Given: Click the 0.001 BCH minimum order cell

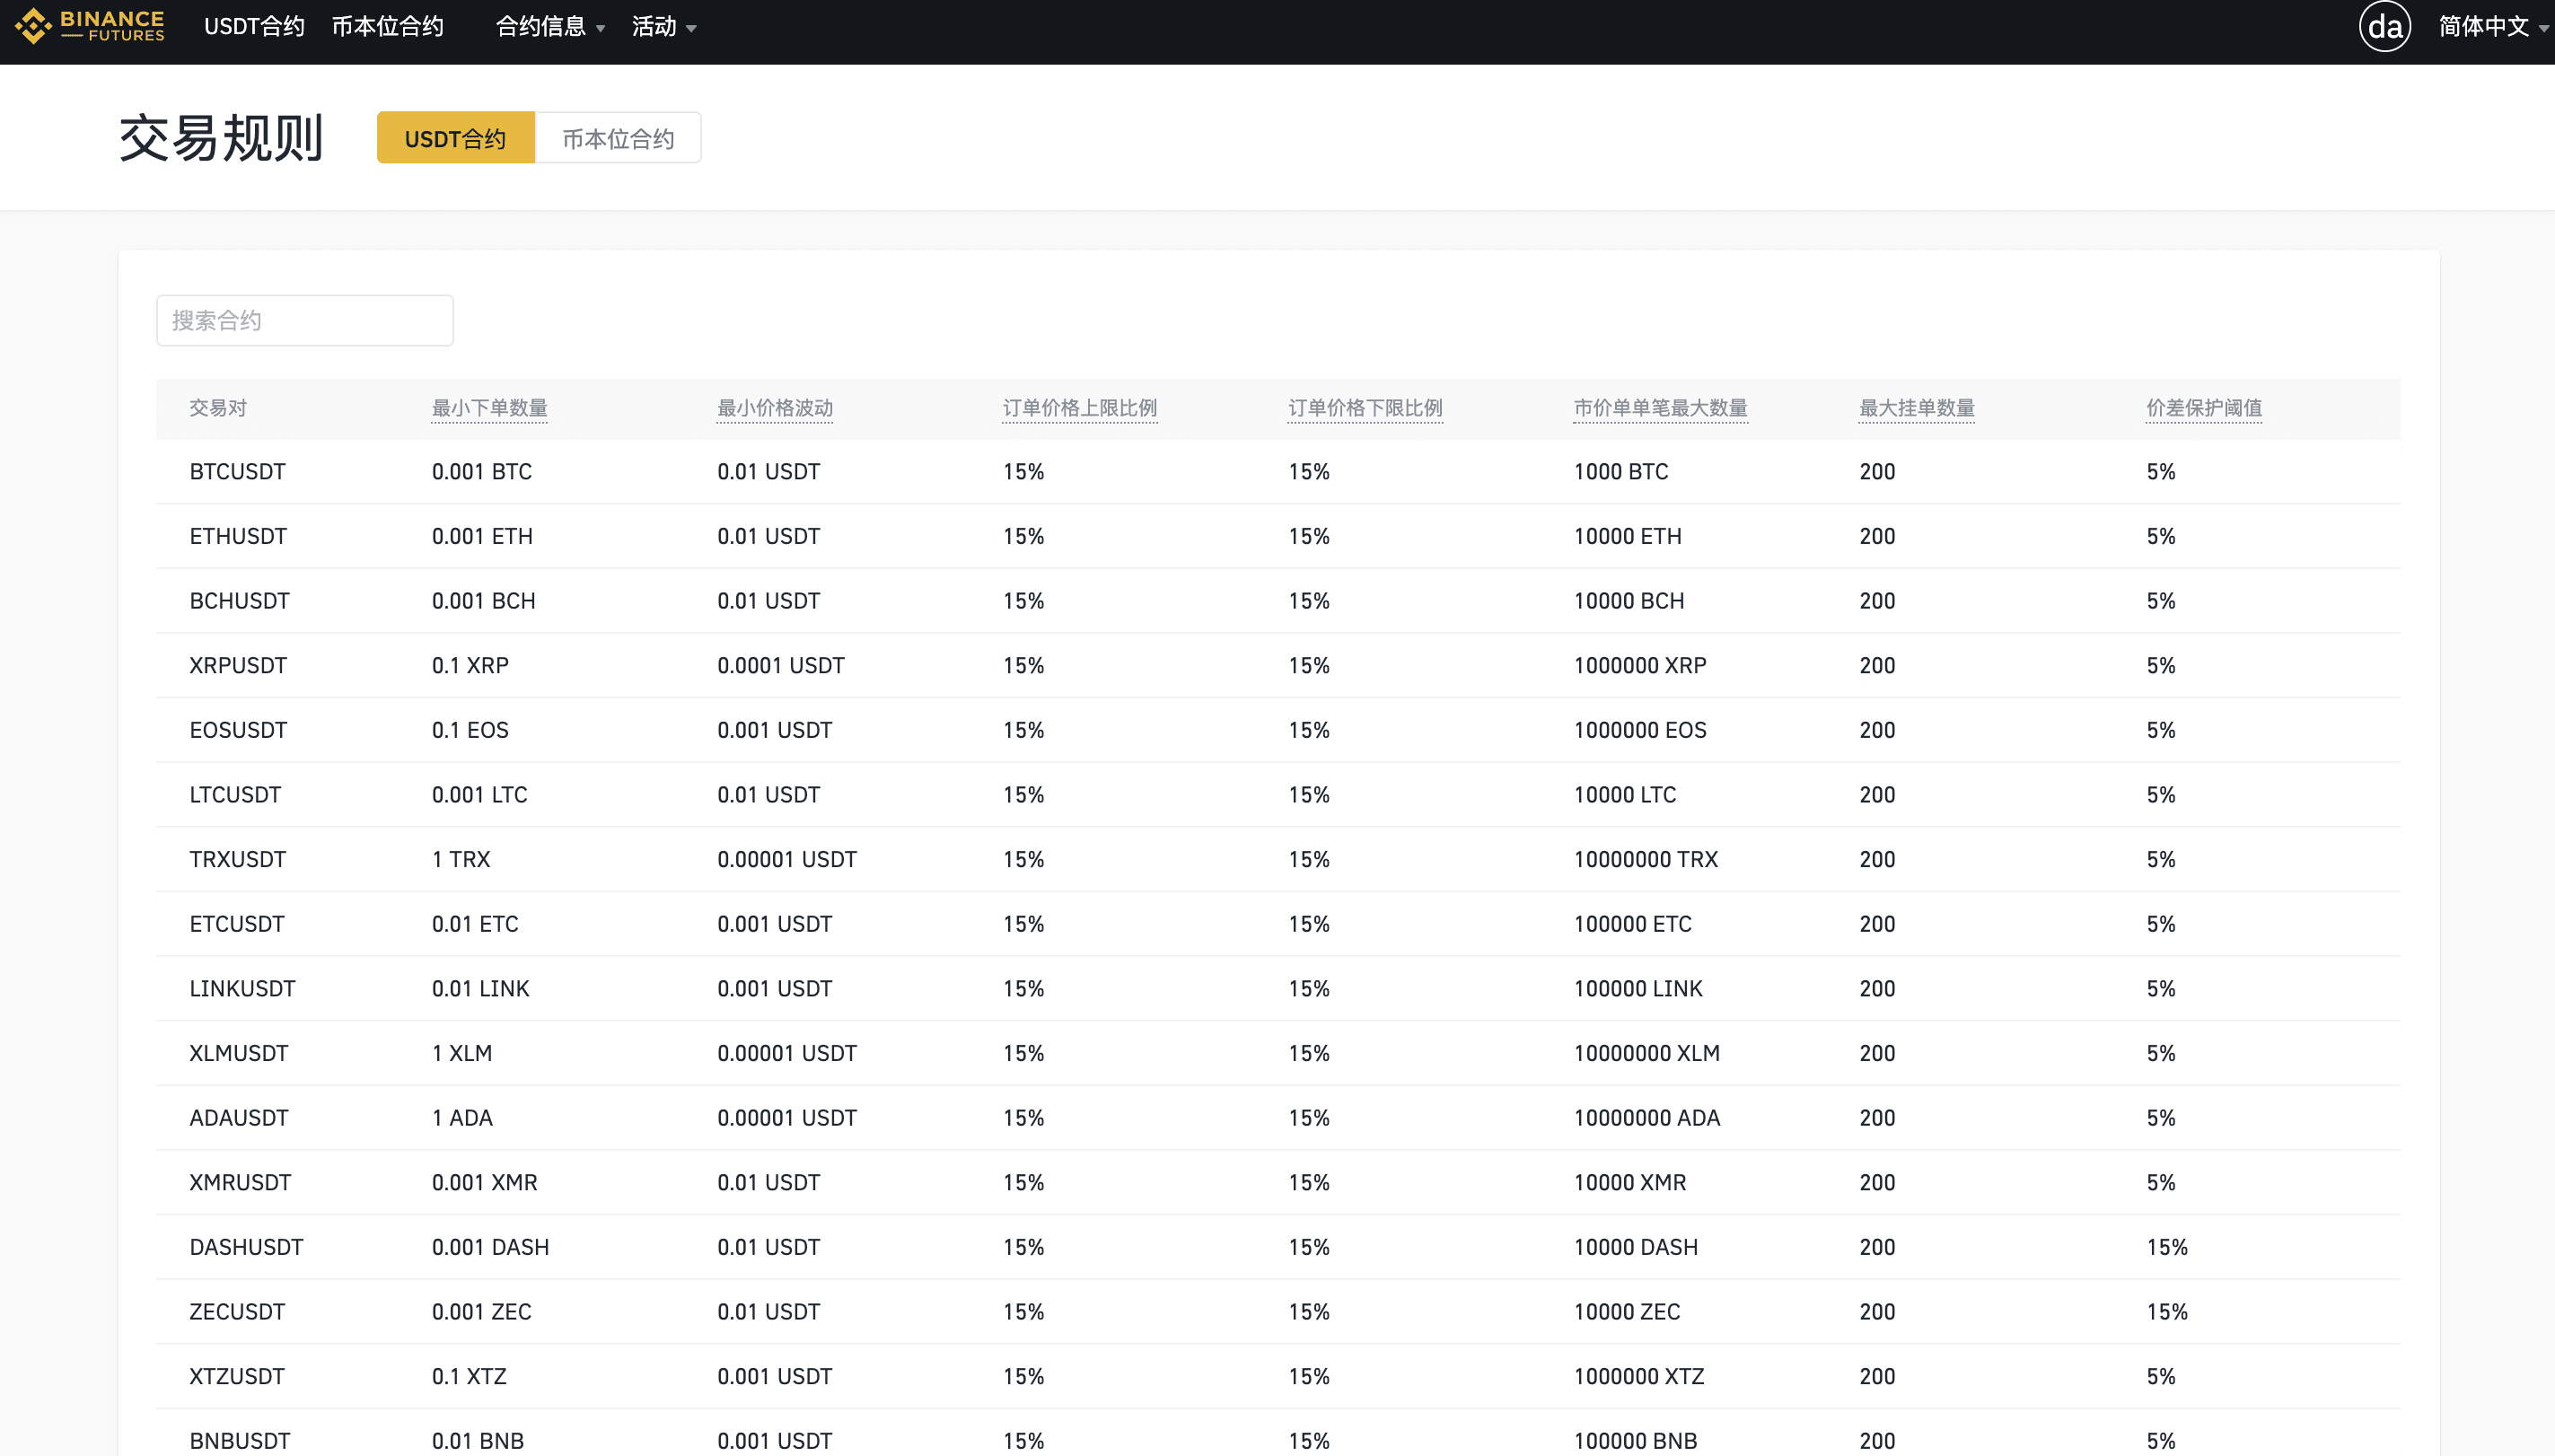Looking at the screenshot, I should click(484, 601).
